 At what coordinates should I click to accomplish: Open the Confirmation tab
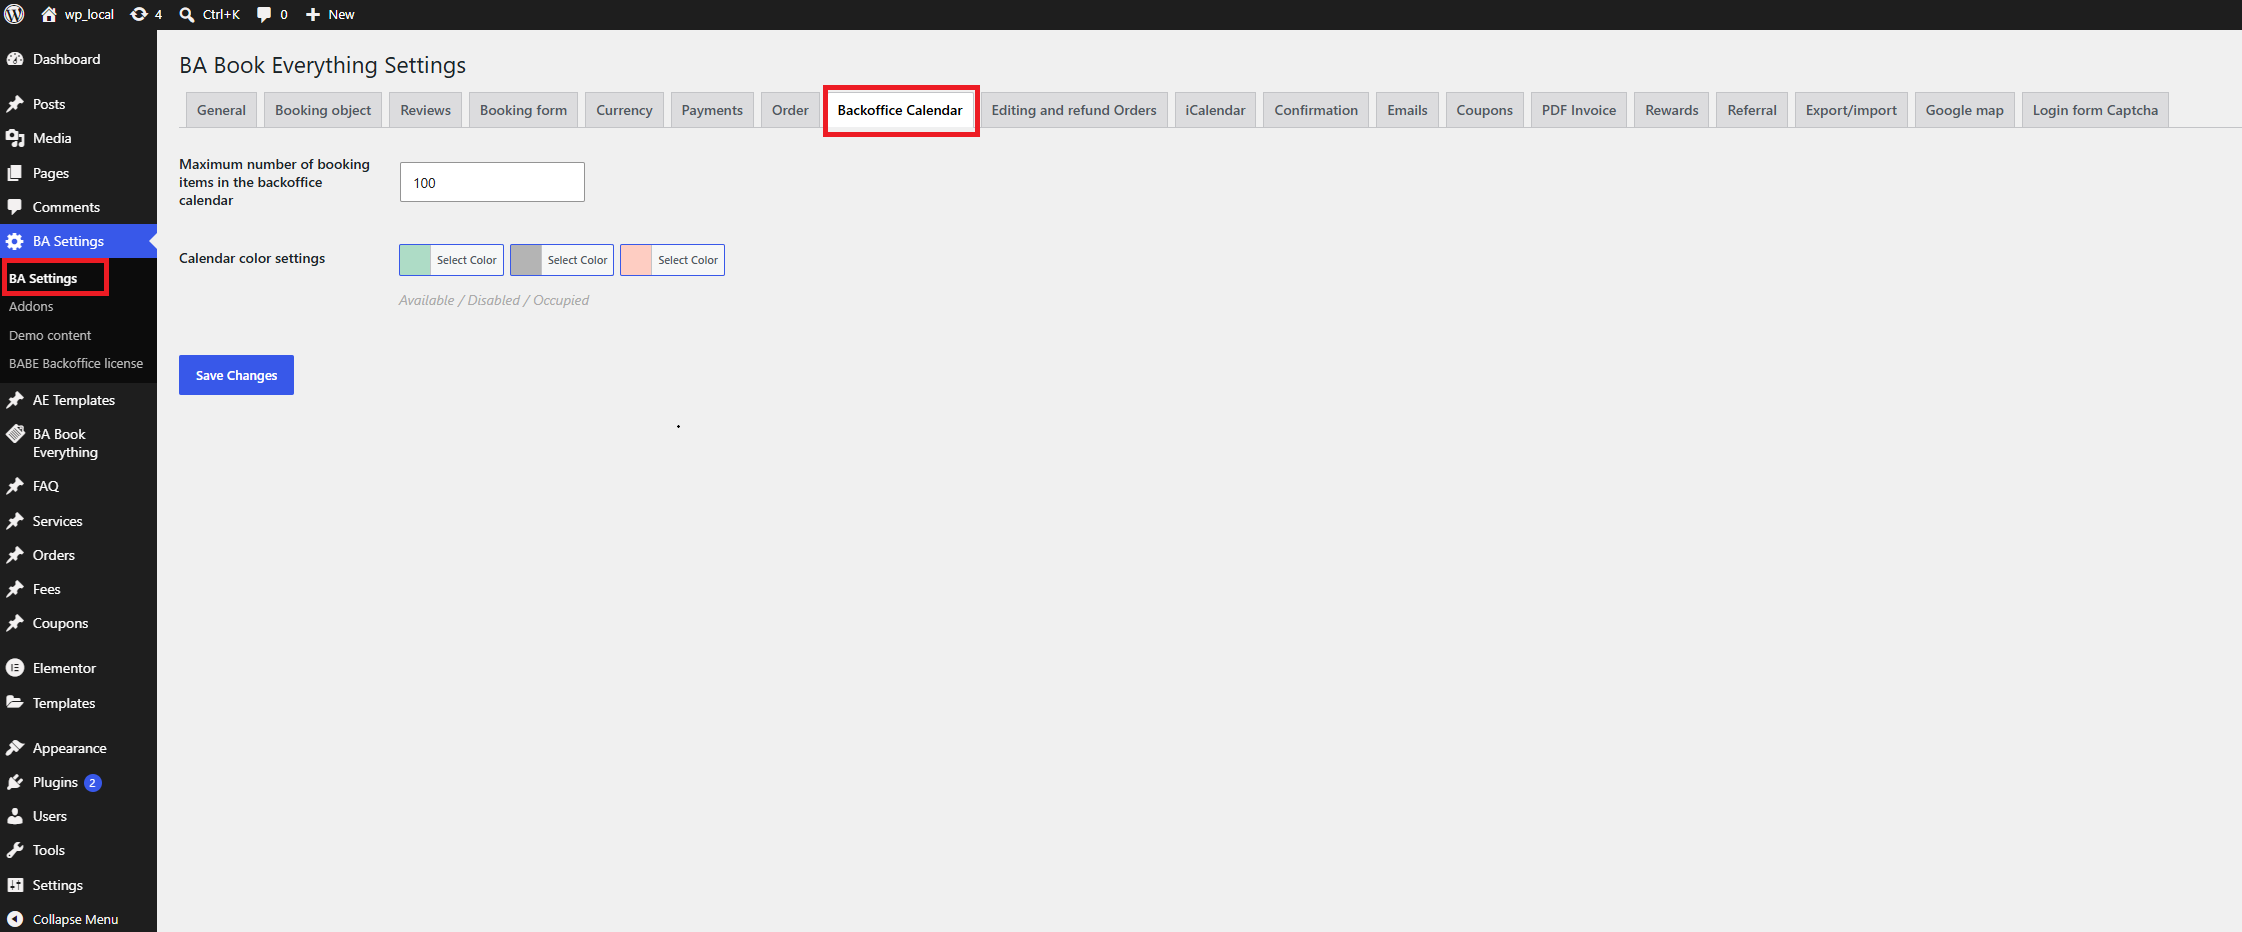pos(1316,110)
